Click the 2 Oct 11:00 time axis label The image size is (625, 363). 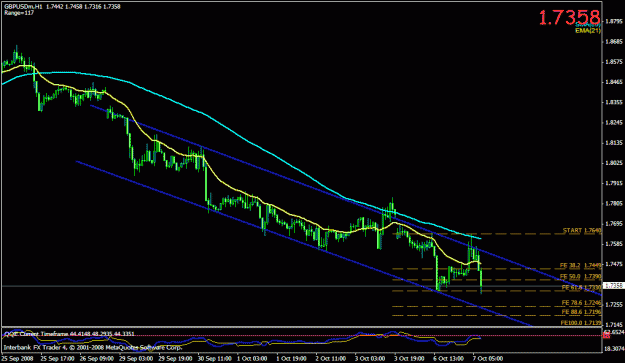331,358
